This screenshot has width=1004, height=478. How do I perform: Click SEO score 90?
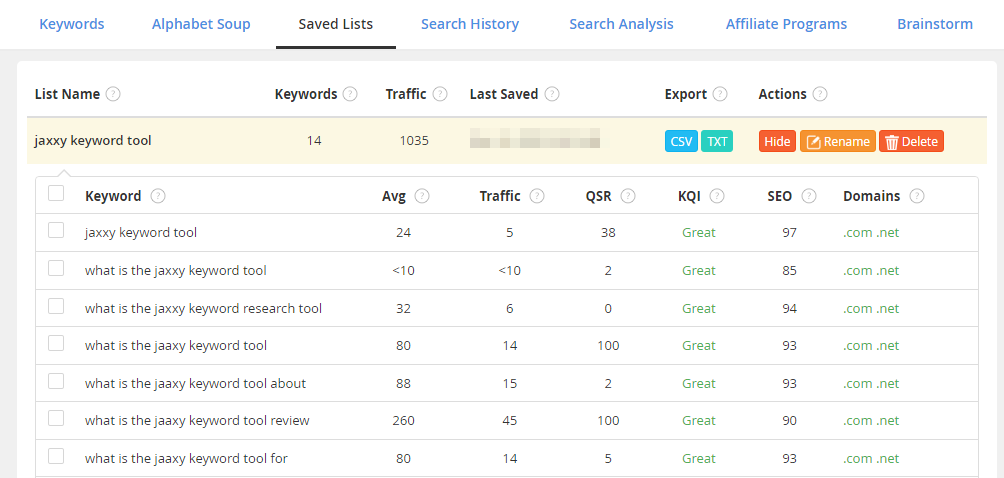click(789, 421)
